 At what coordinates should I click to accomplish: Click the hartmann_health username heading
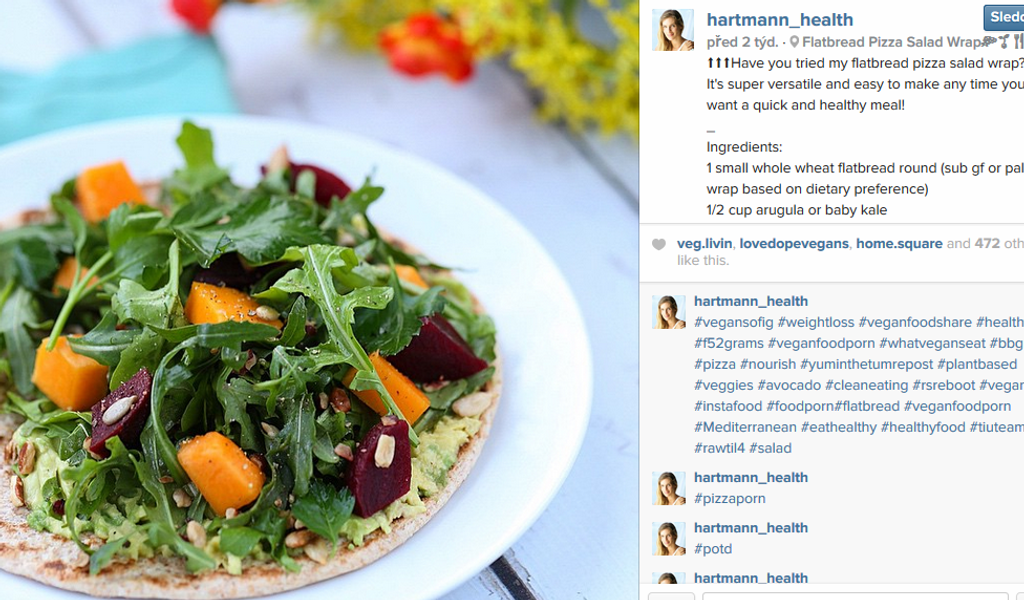pos(780,20)
